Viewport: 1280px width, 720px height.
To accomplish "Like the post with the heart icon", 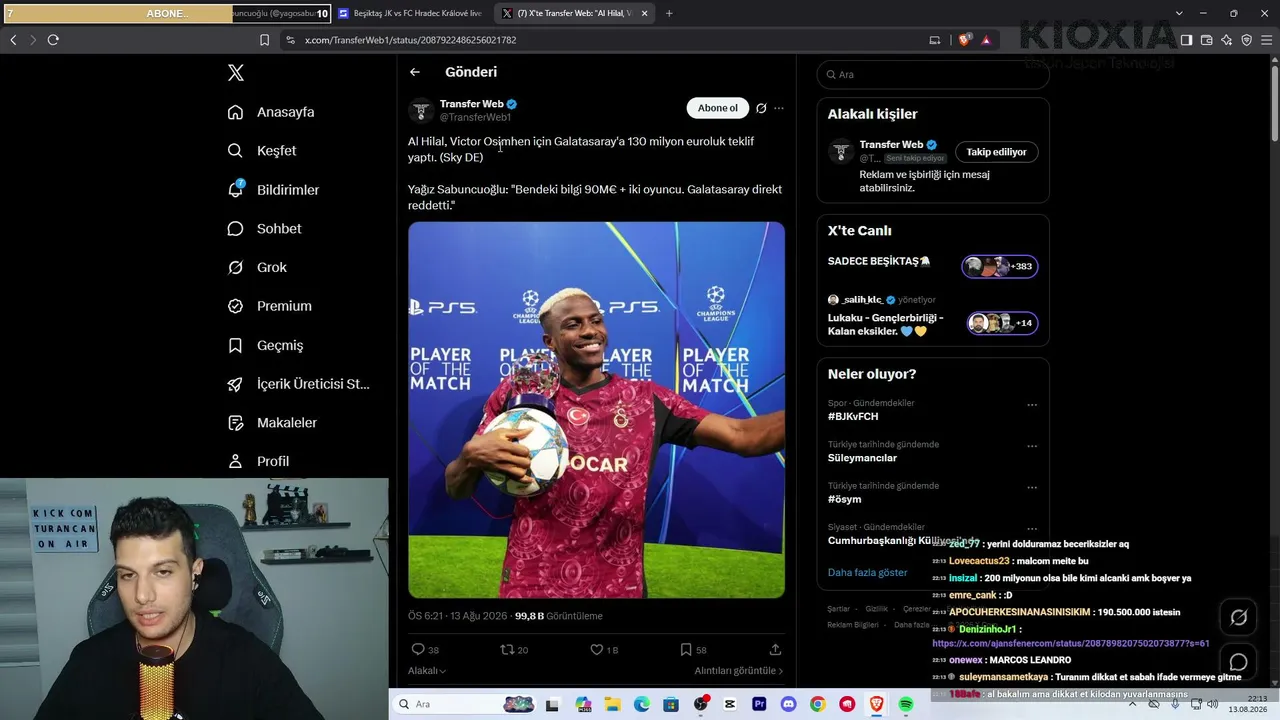I will coord(596,650).
